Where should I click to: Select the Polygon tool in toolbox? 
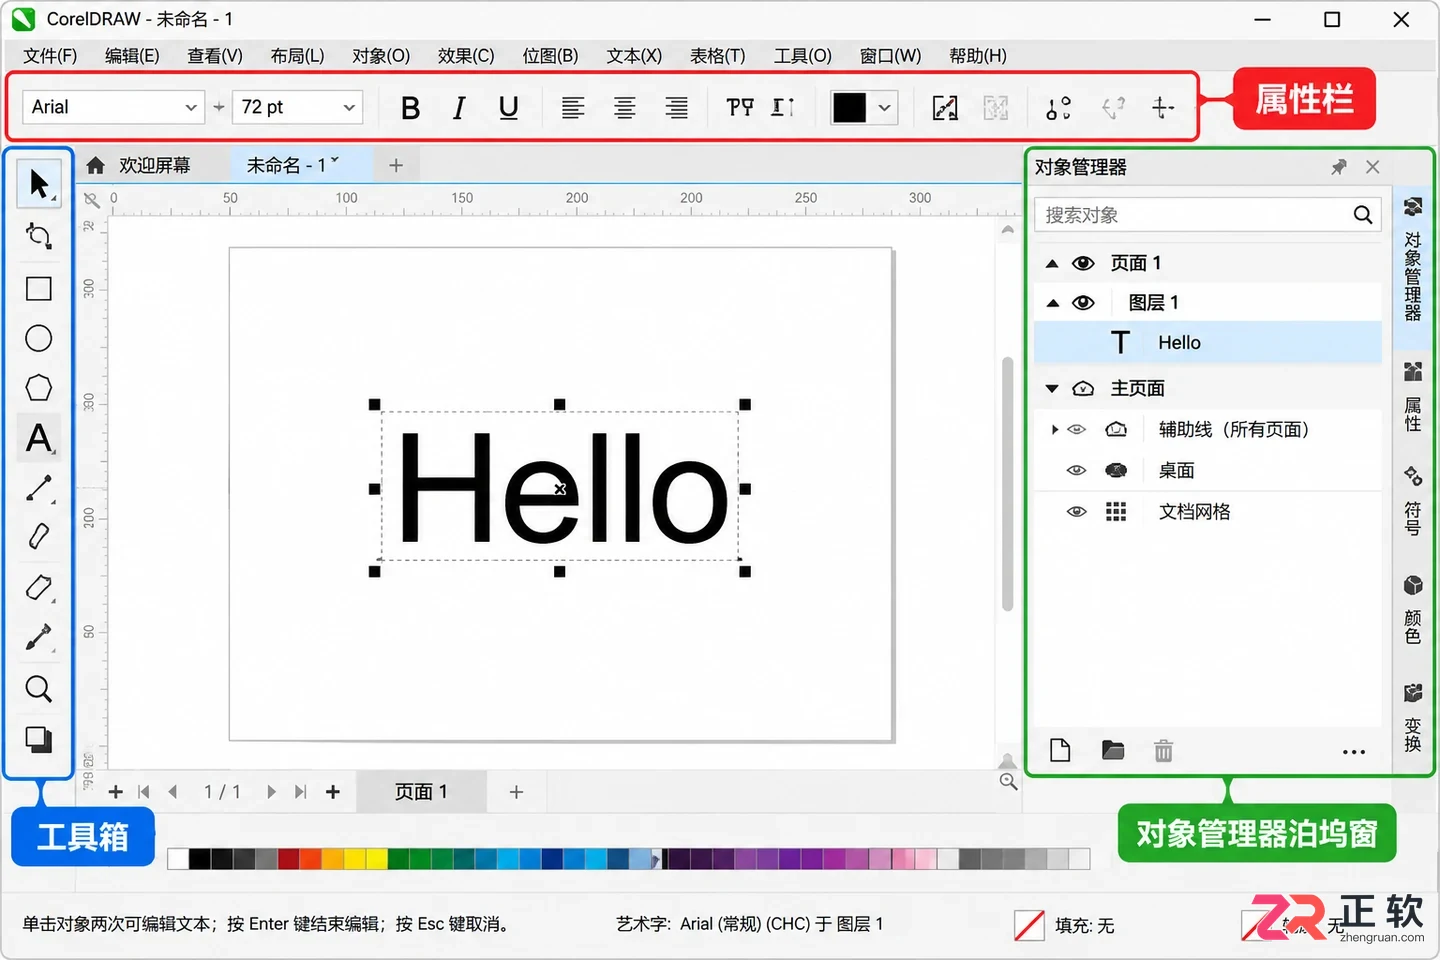coord(39,388)
